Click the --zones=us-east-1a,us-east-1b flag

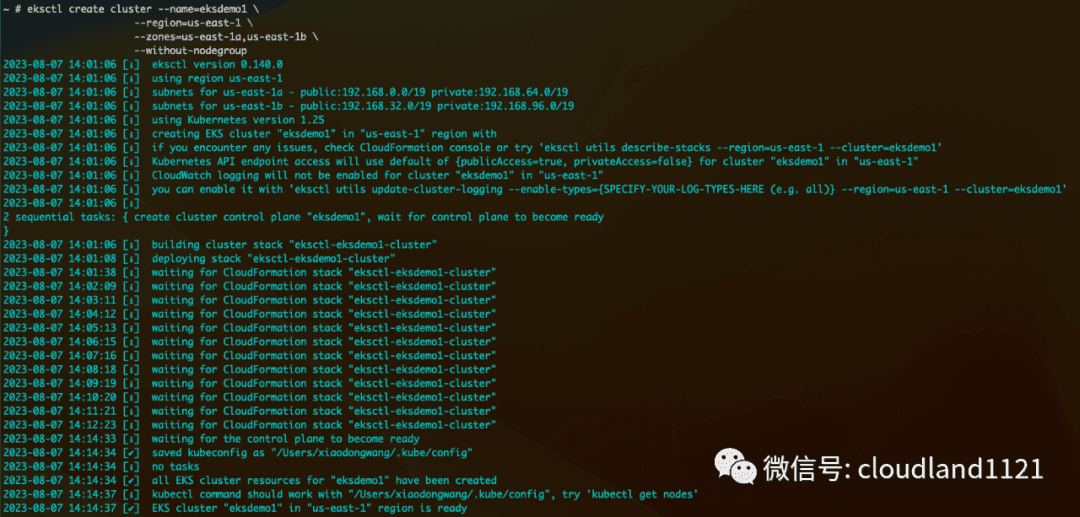click(x=222, y=36)
